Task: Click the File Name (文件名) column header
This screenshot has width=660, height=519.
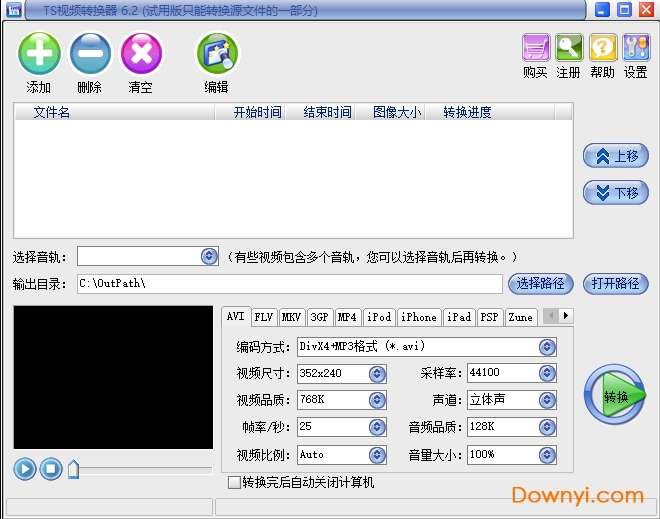Action: pyautogui.click(x=114, y=112)
